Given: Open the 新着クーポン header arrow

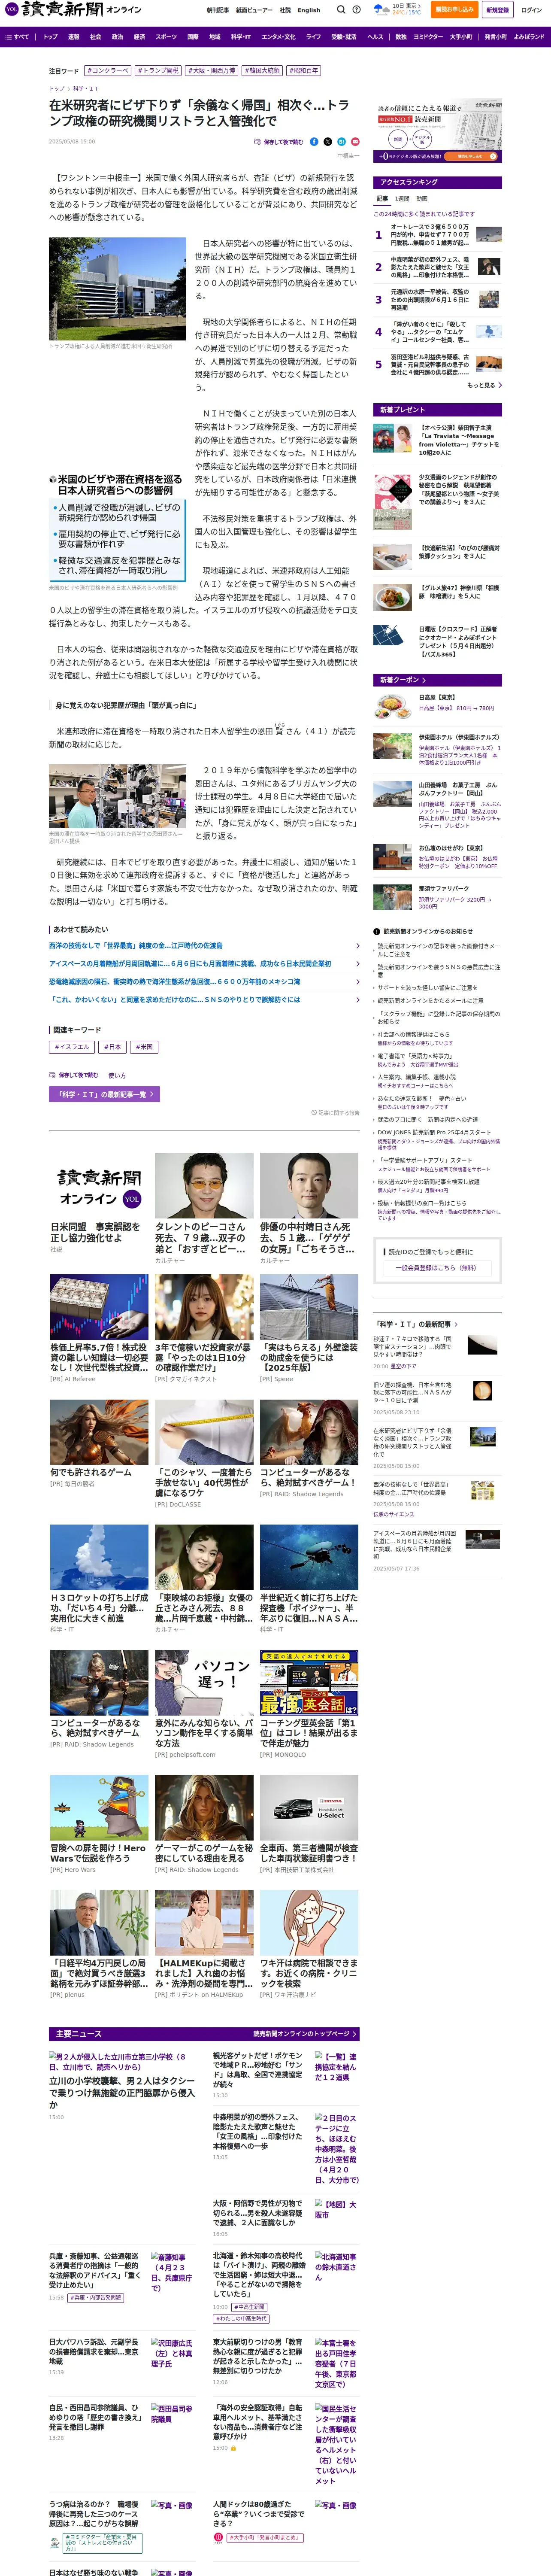Looking at the screenshot, I should 424,680.
